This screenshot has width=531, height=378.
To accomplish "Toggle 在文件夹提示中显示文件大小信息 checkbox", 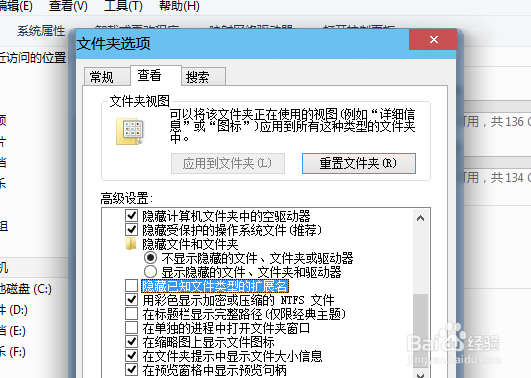I will pyautogui.click(x=131, y=356).
